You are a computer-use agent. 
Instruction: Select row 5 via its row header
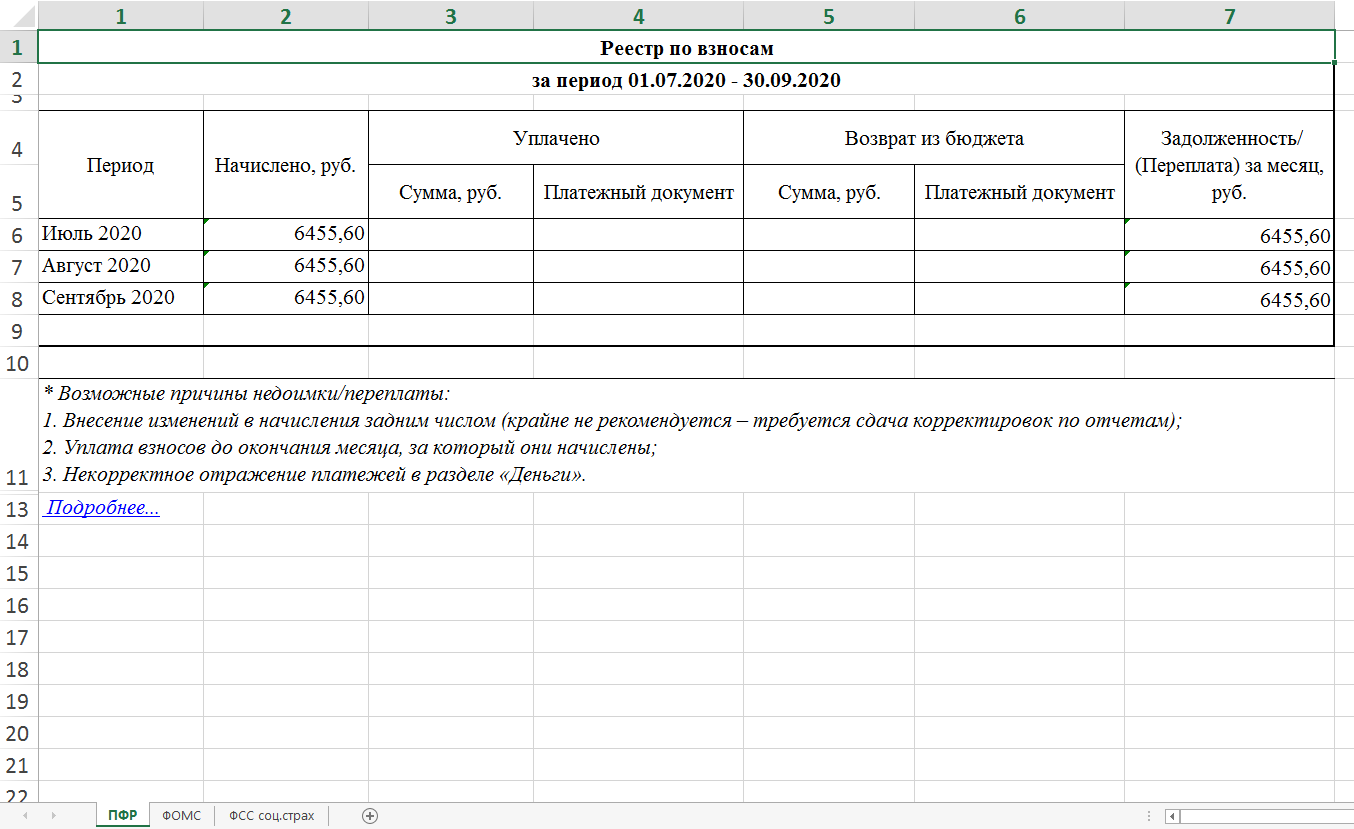tap(18, 192)
